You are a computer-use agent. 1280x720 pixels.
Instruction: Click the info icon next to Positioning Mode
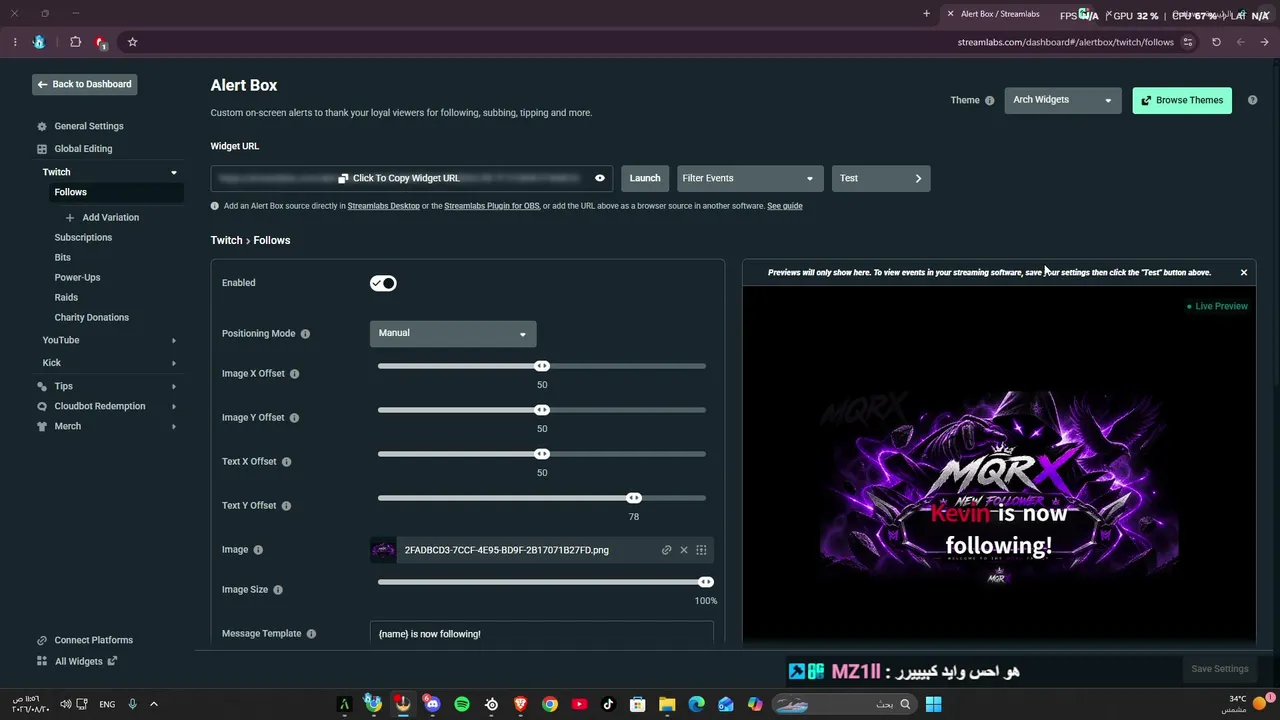click(x=305, y=334)
